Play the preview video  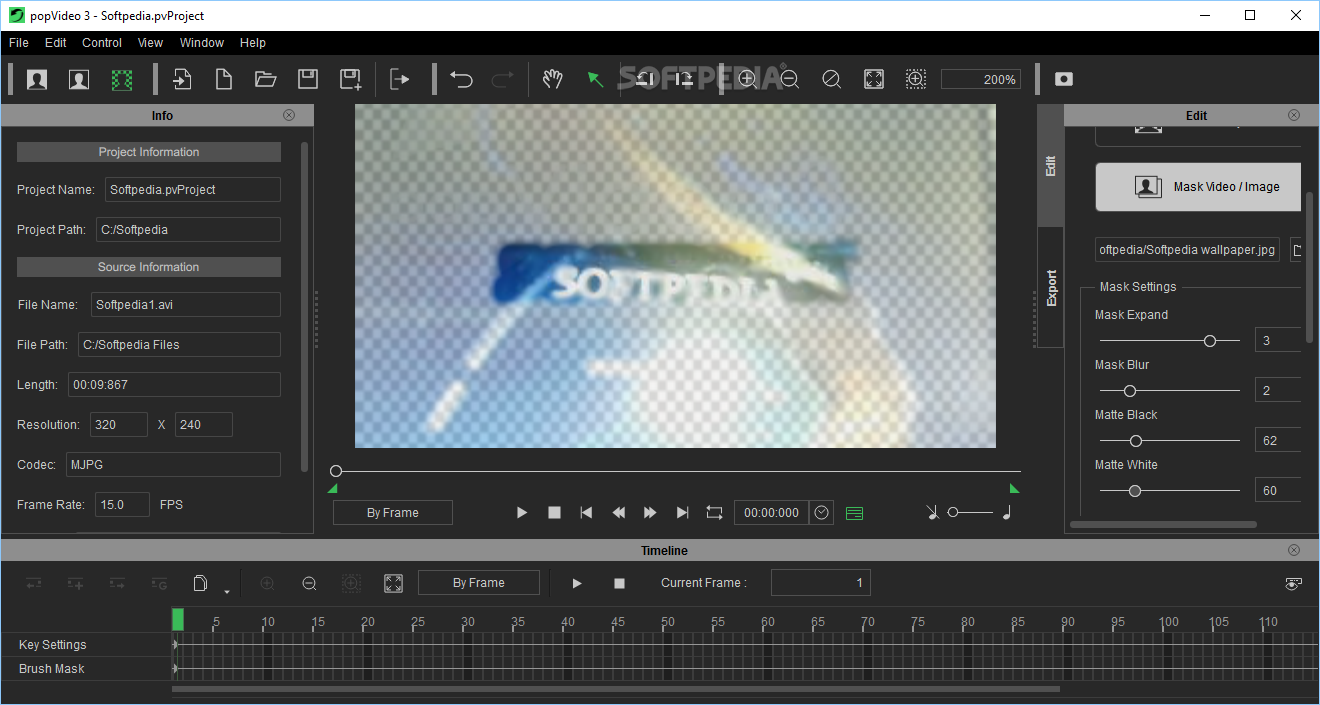click(521, 513)
